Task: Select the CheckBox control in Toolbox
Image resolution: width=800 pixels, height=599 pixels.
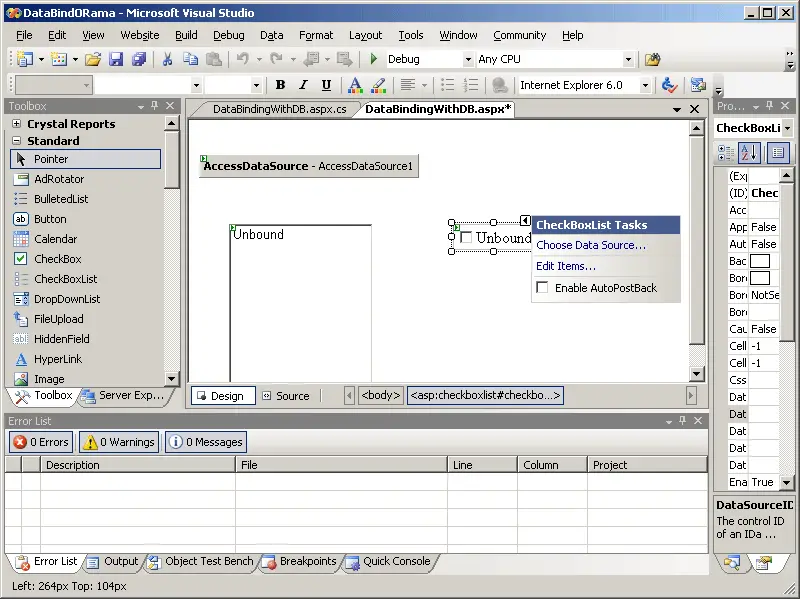Action: click(86, 259)
